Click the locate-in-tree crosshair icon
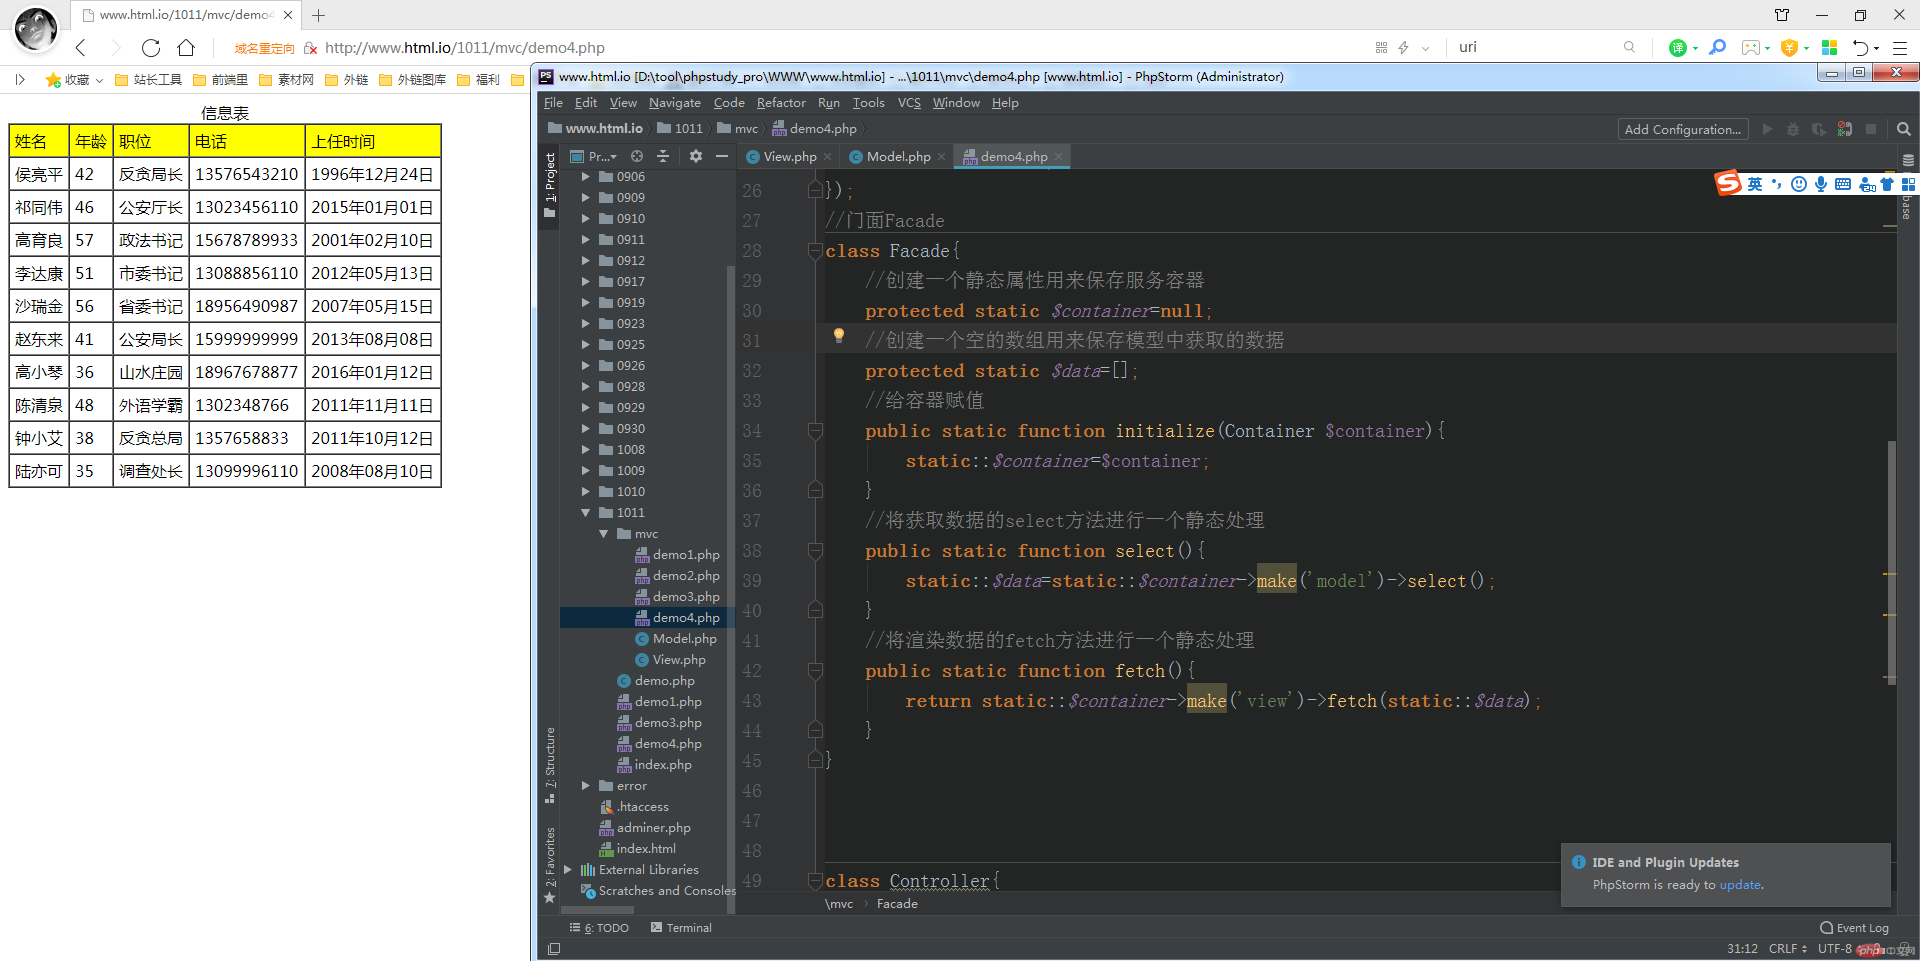The height and width of the screenshot is (961, 1920). pos(637,156)
